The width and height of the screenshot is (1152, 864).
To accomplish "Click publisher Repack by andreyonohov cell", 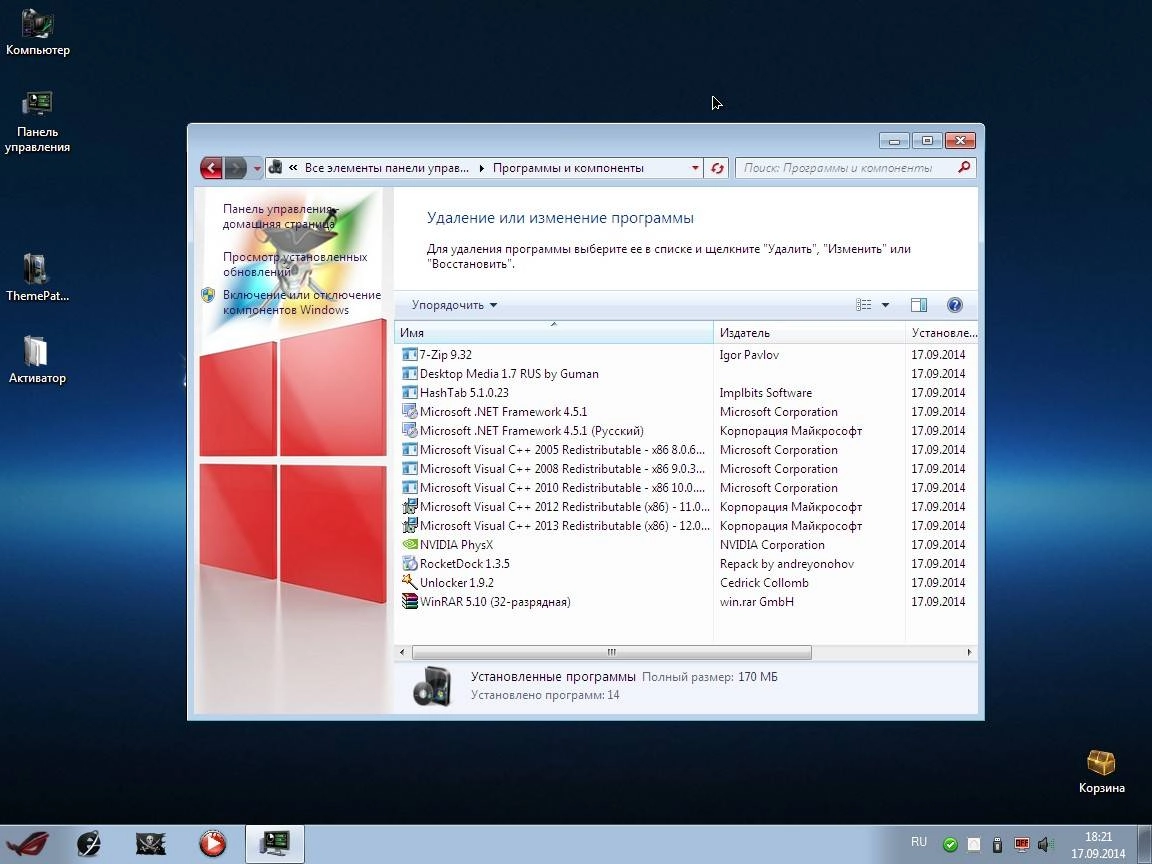I will [x=786, y=564].
